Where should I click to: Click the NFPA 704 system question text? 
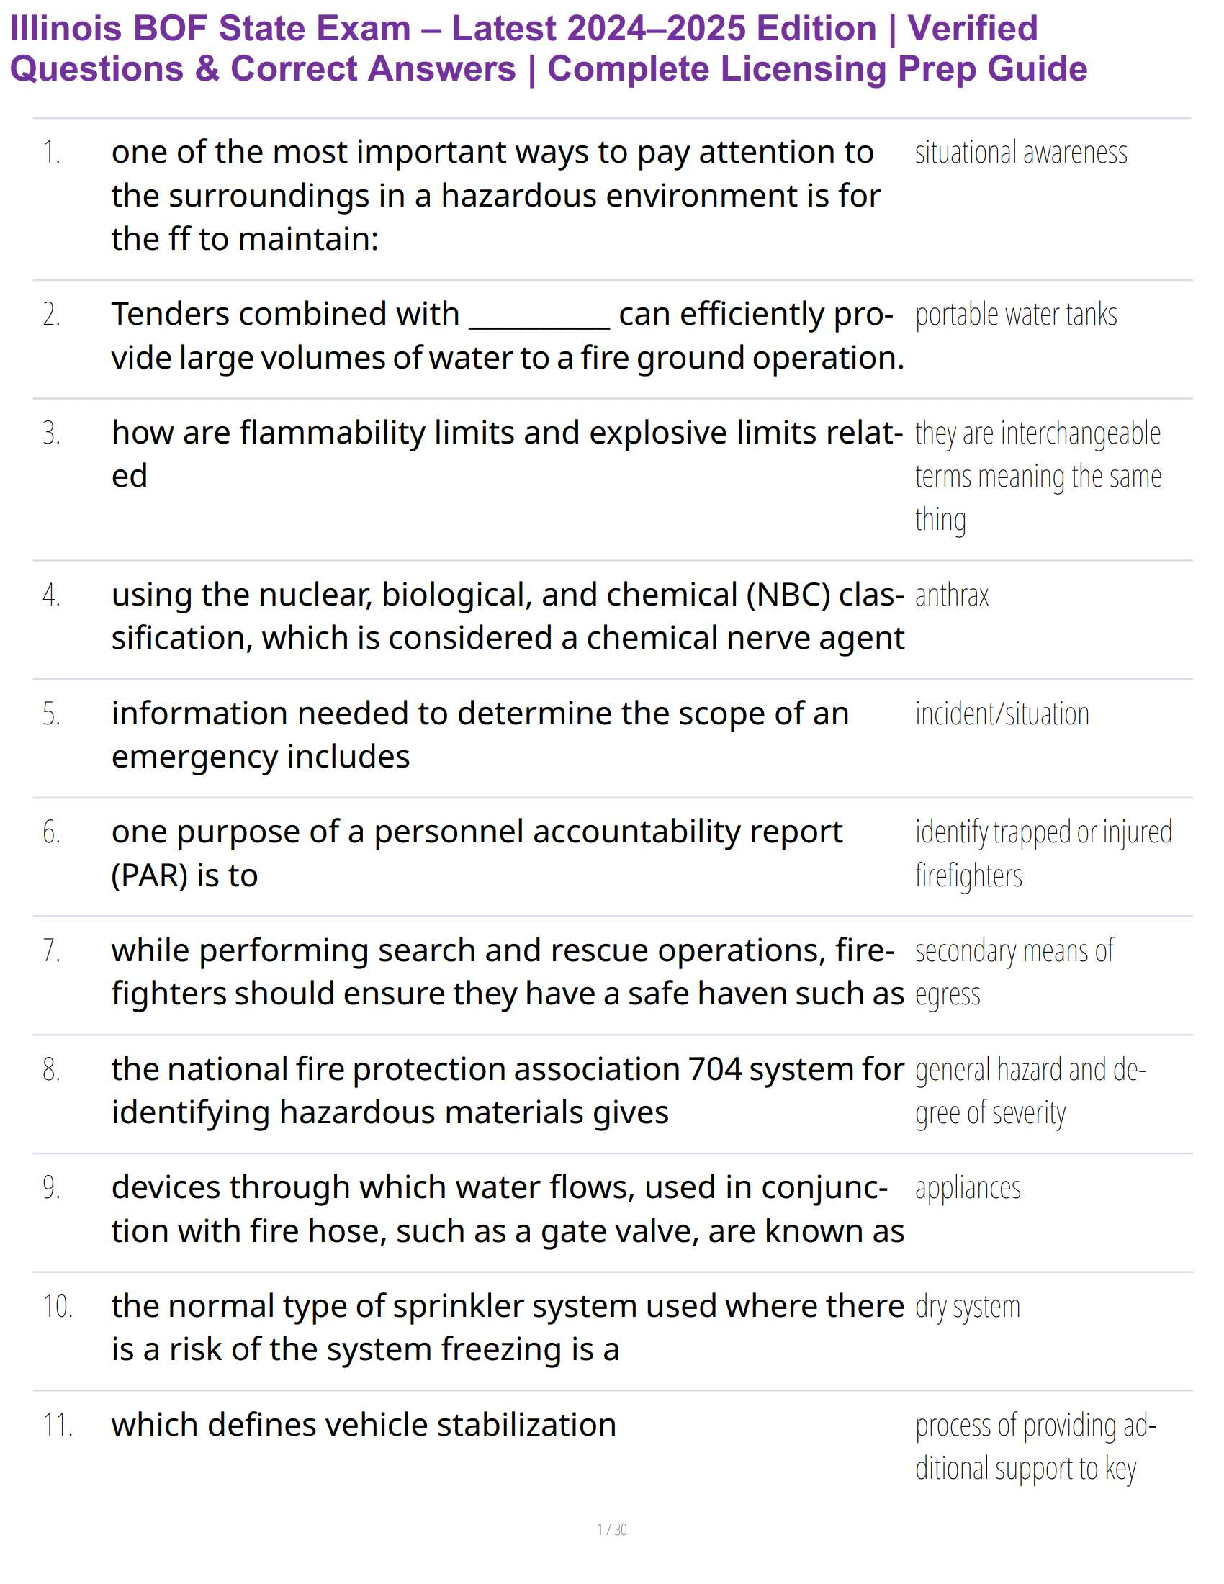[507, 1090]
